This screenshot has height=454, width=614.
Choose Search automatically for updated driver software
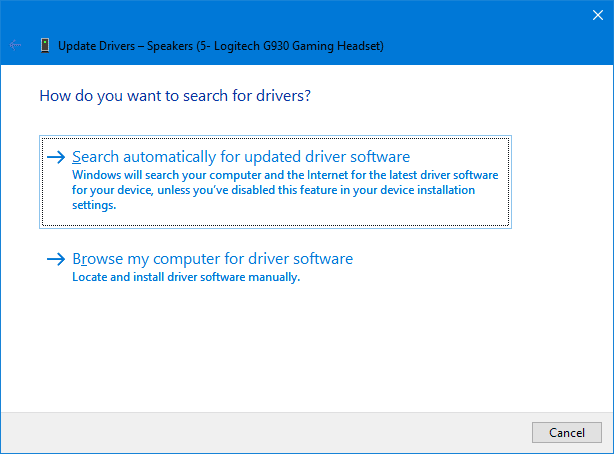(x=275, y=182)
